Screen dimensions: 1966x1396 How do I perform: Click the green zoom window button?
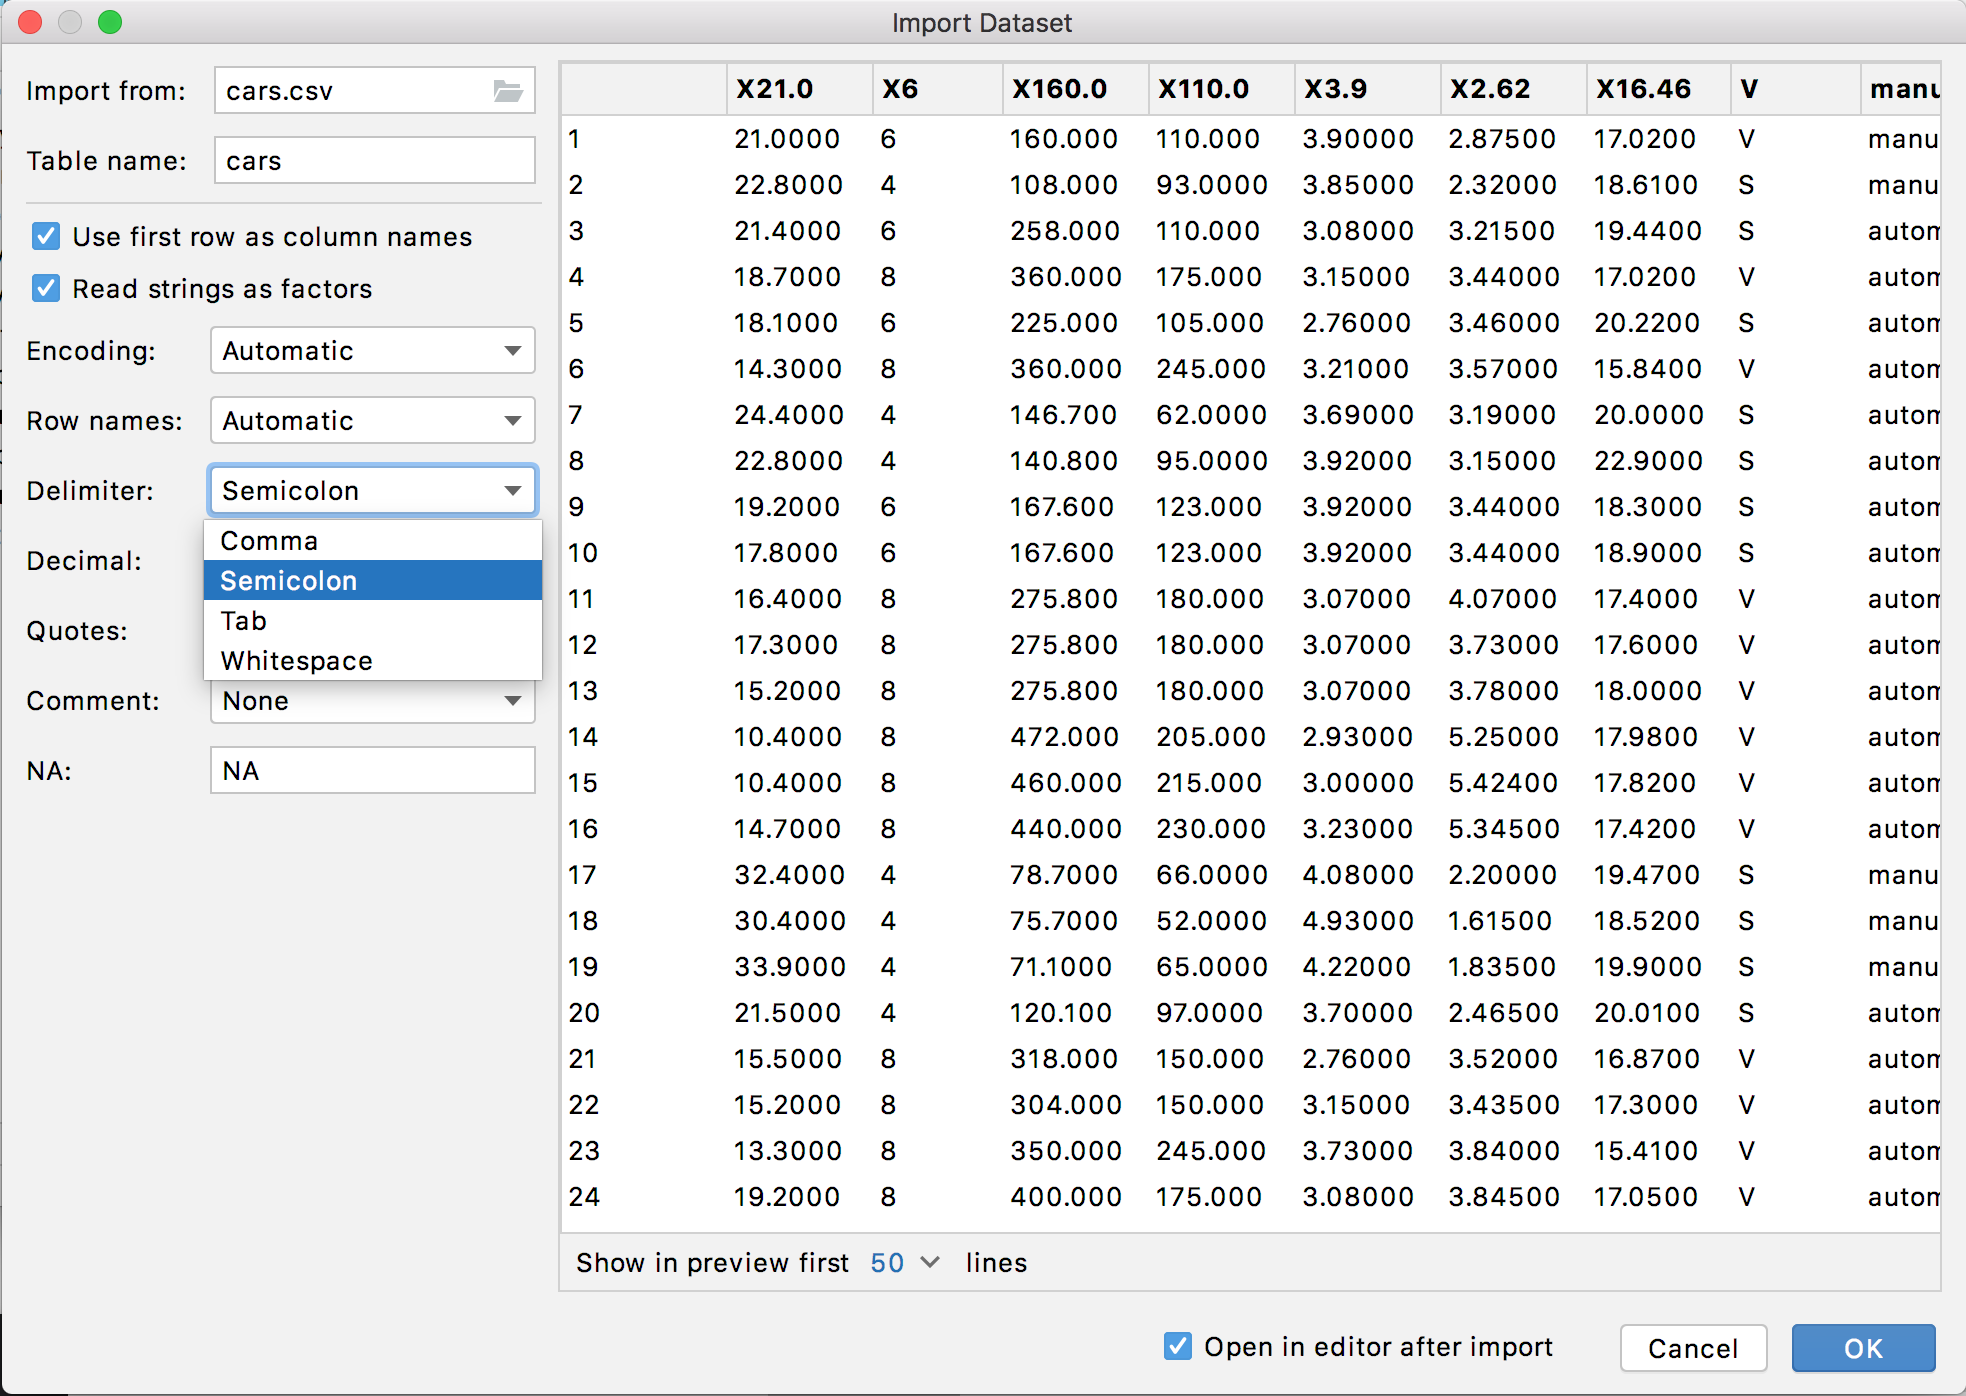111,22
